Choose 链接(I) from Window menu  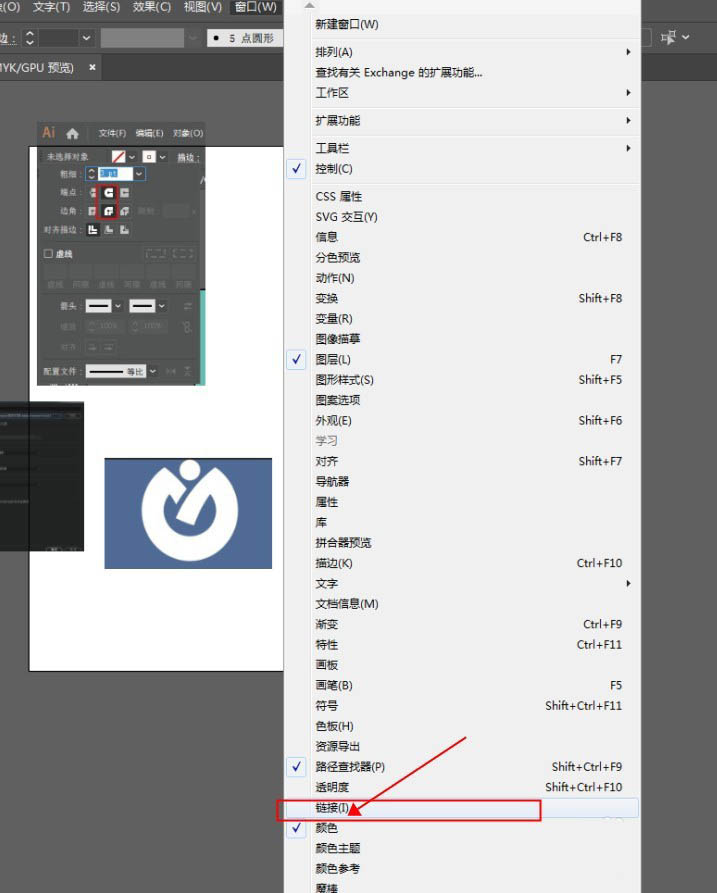point(462,808)
